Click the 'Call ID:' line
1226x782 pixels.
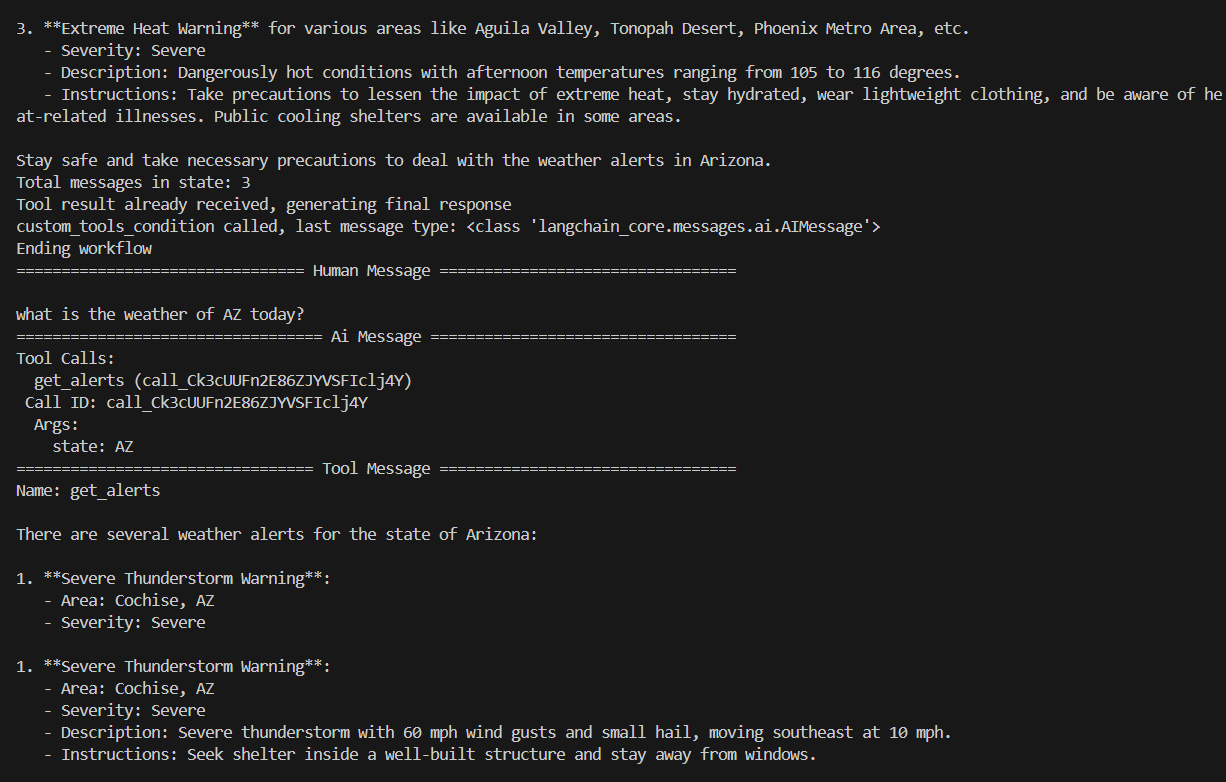click(197, 402)
